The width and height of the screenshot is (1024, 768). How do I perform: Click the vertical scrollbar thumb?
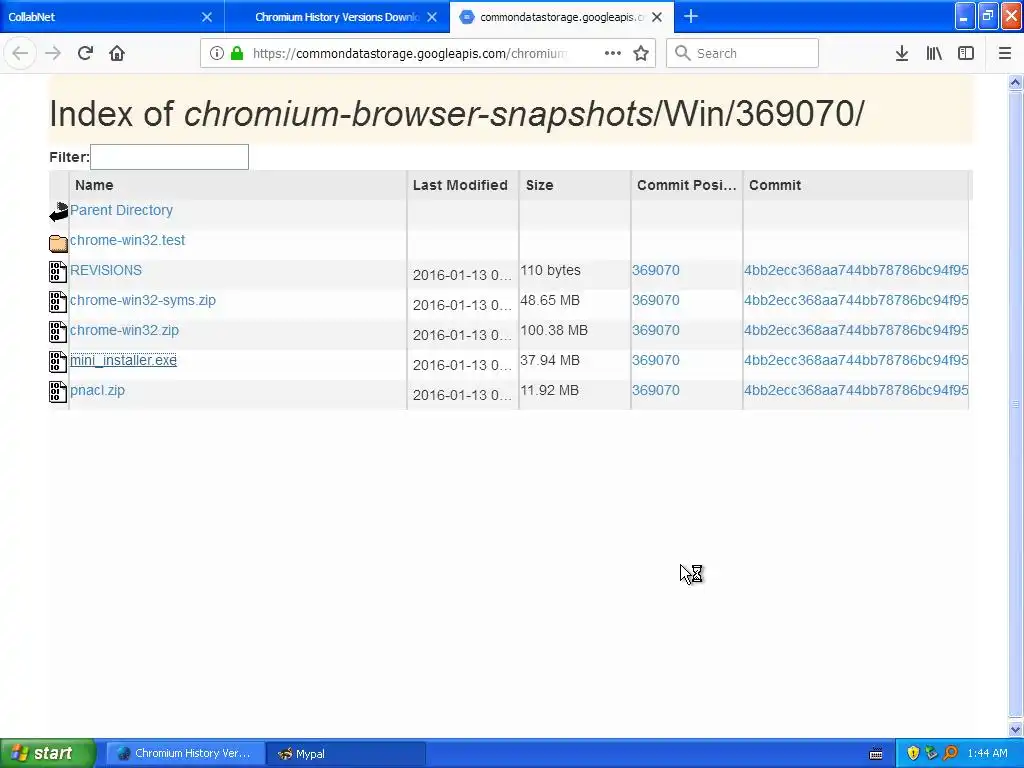tap(1015, 405)
